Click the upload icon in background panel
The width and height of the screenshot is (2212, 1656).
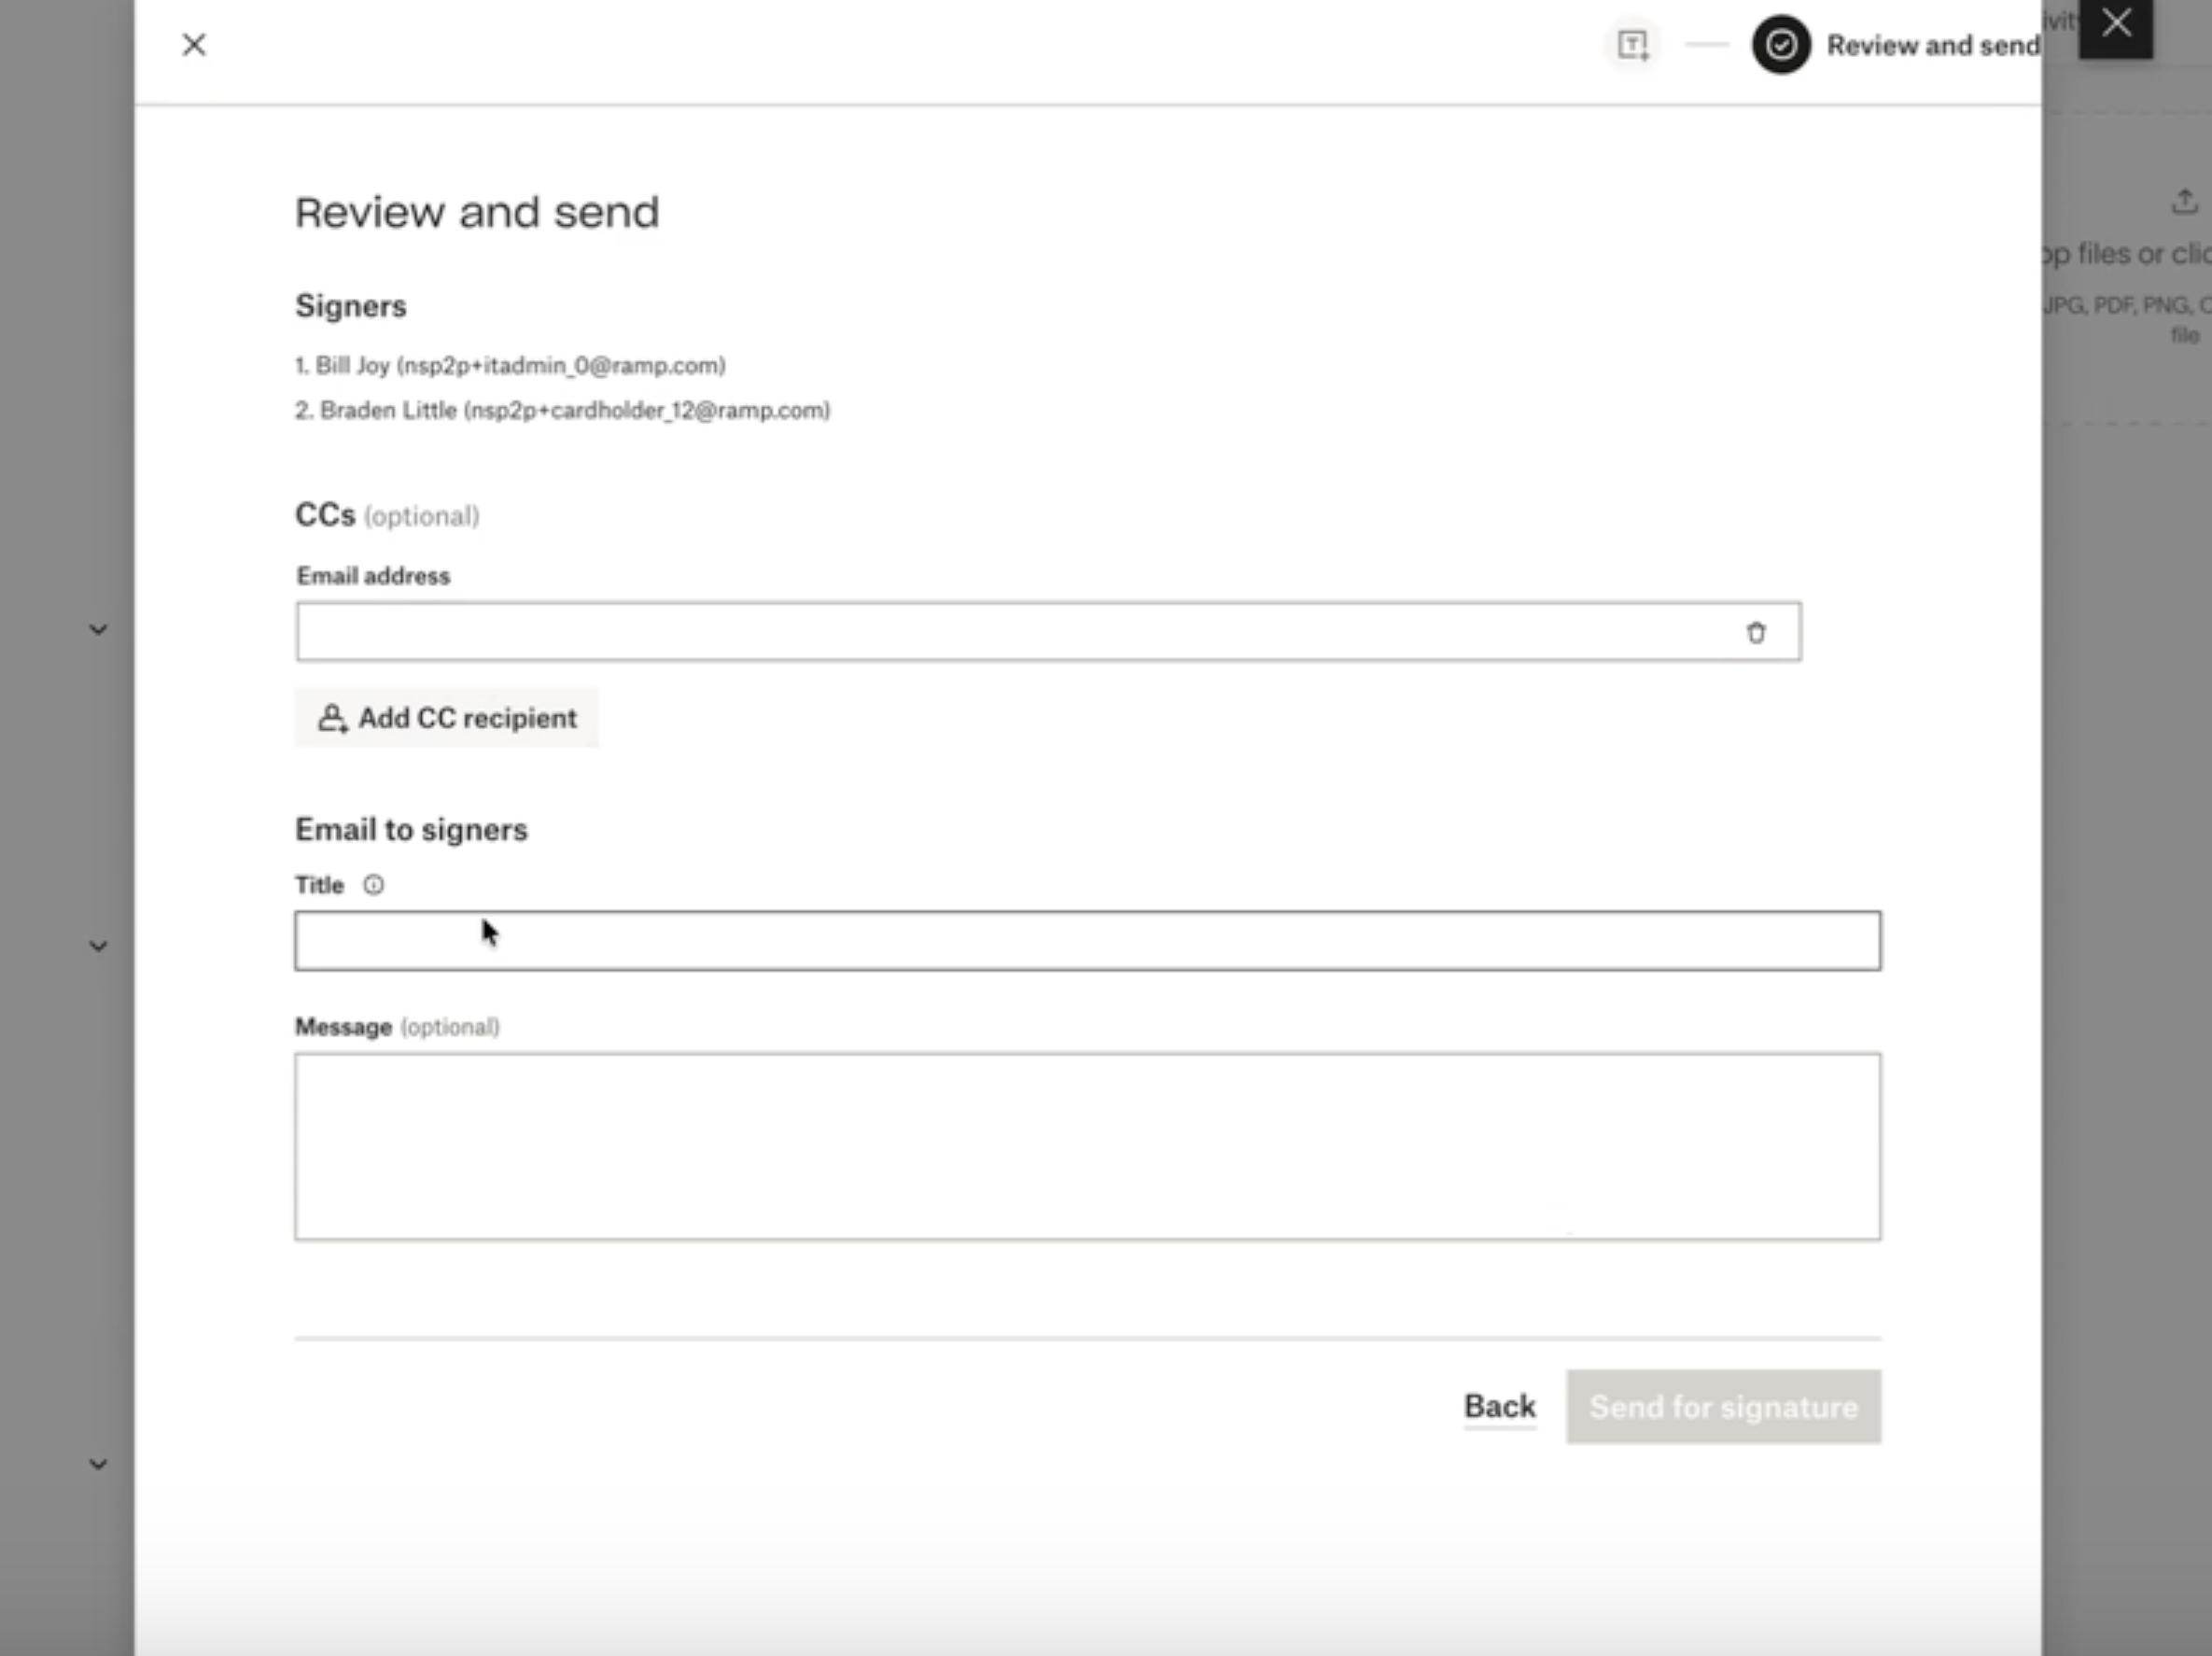[2184, 202]
